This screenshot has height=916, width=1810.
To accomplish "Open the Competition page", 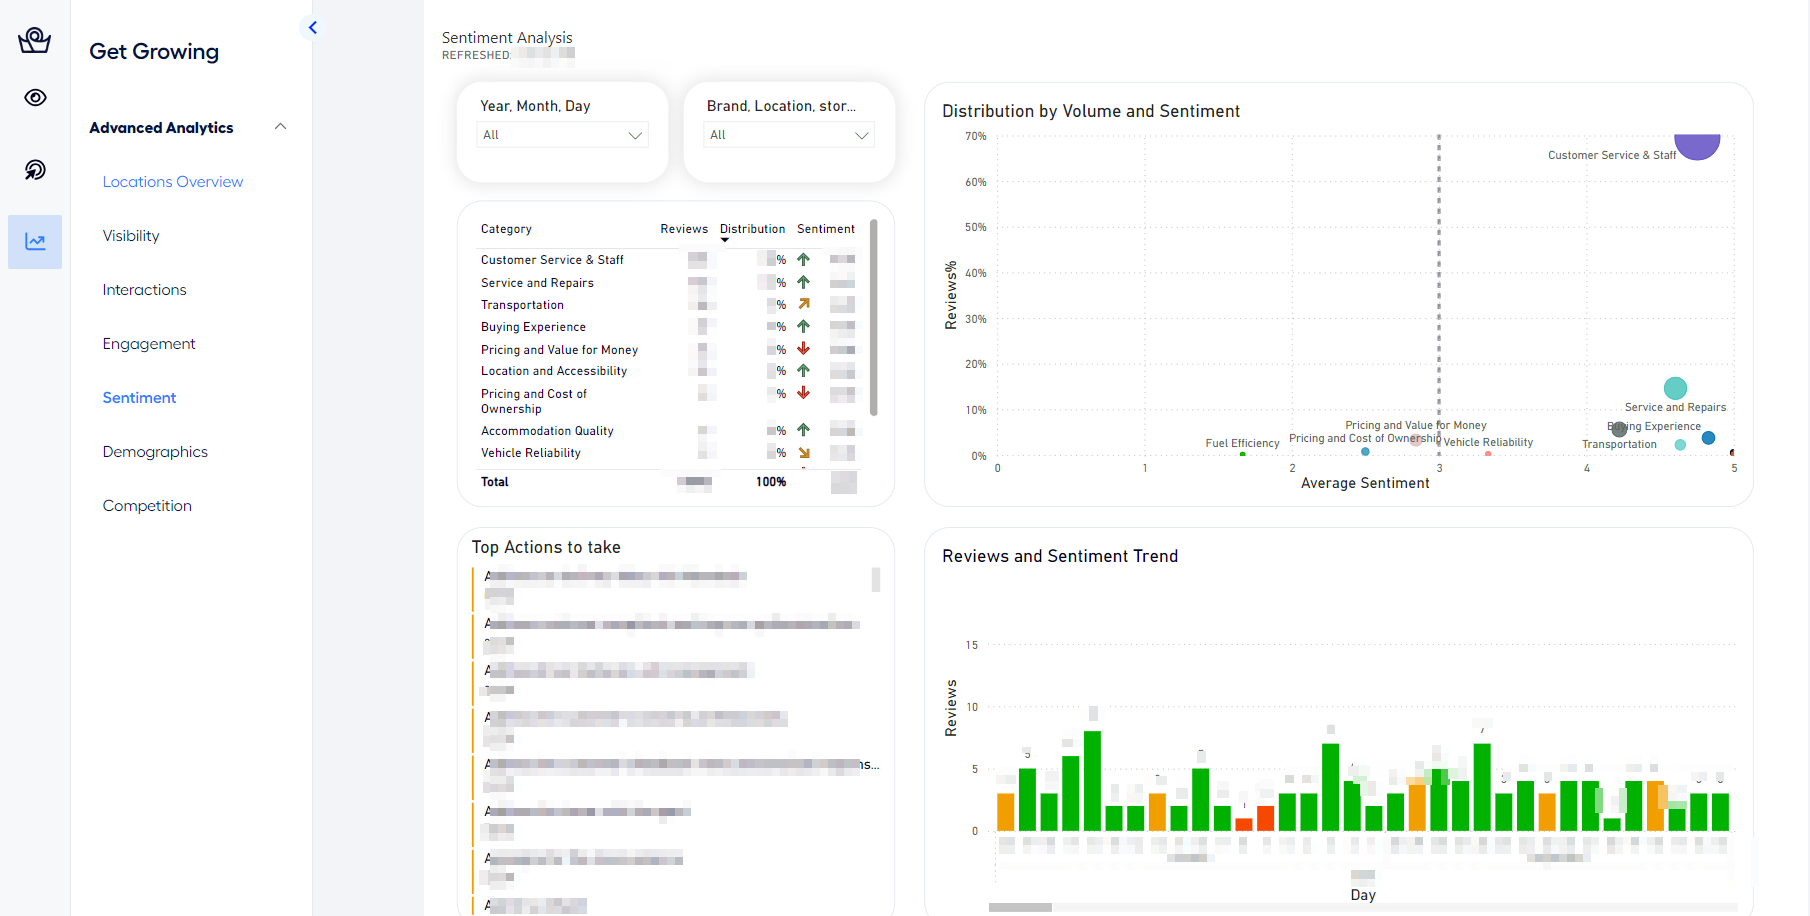I will 147,506.
